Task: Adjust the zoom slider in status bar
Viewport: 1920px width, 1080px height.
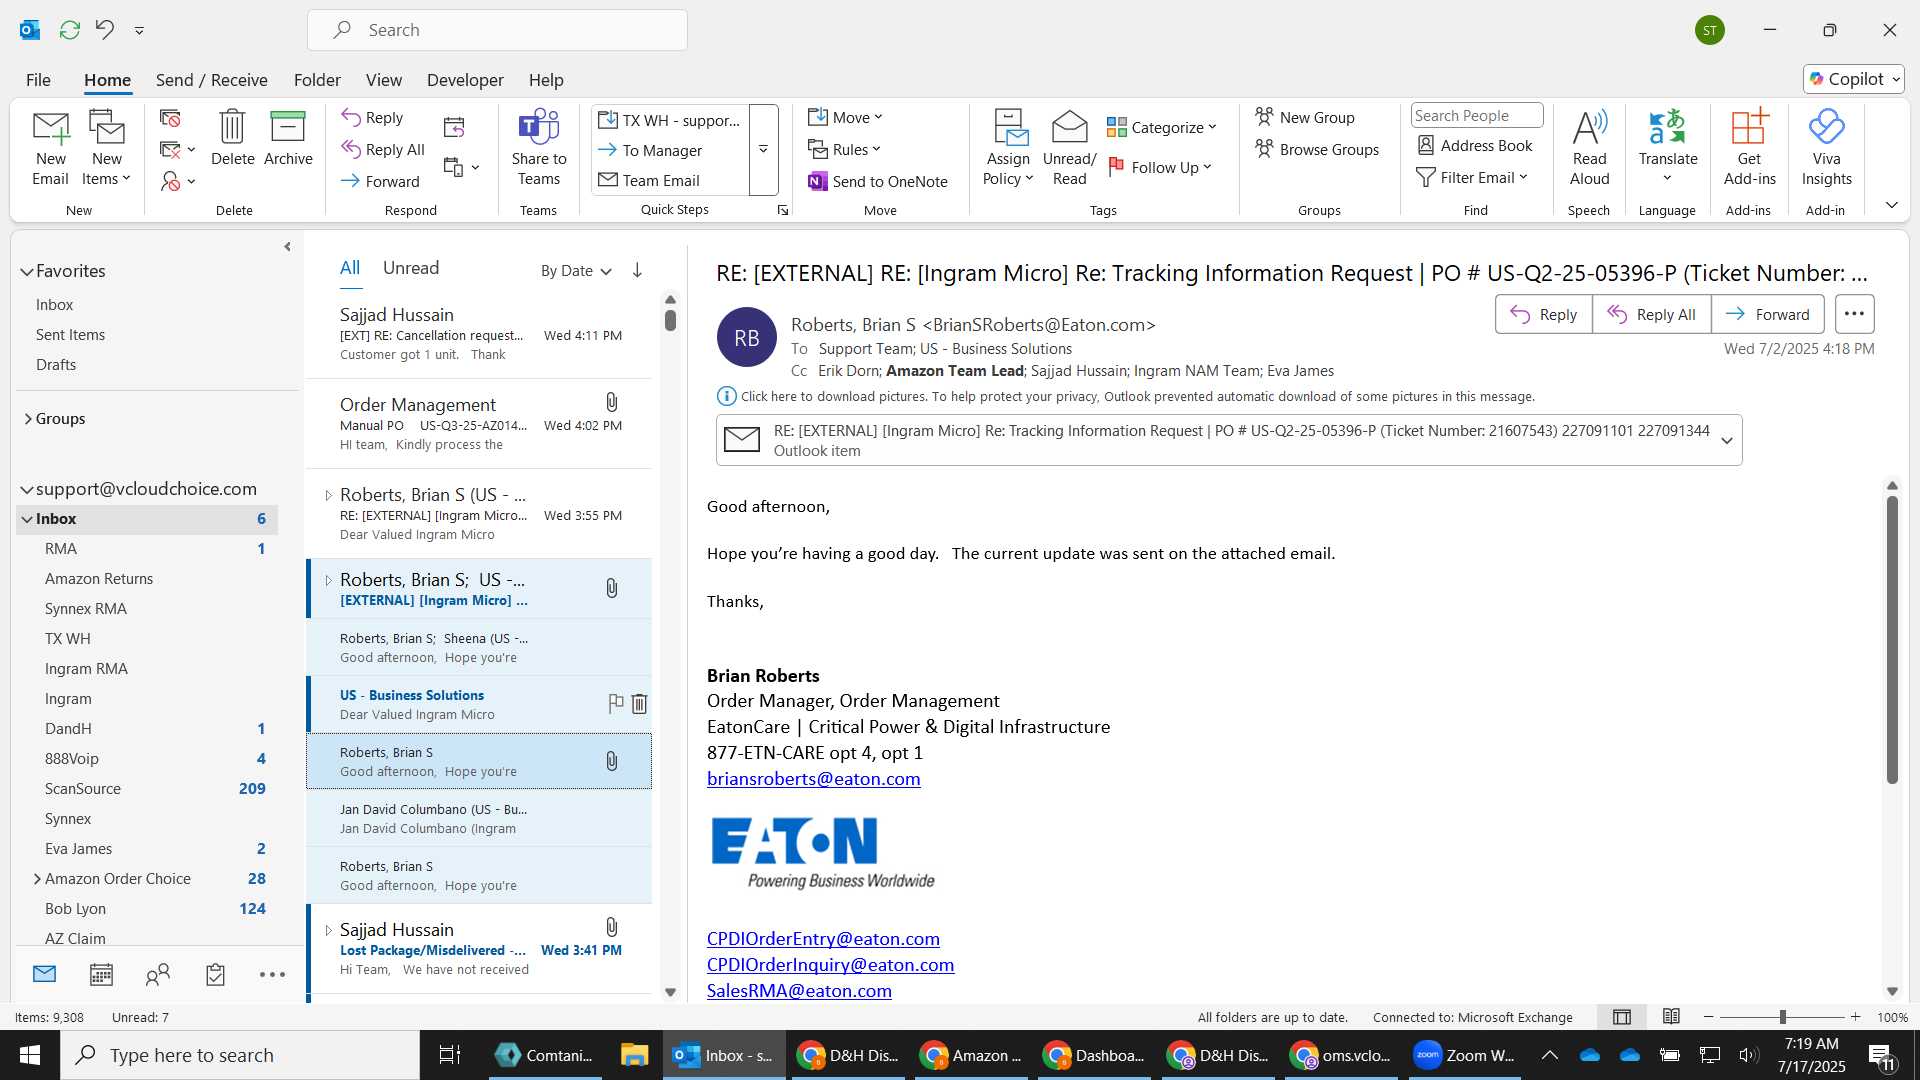Action: click(1782, 1017)
